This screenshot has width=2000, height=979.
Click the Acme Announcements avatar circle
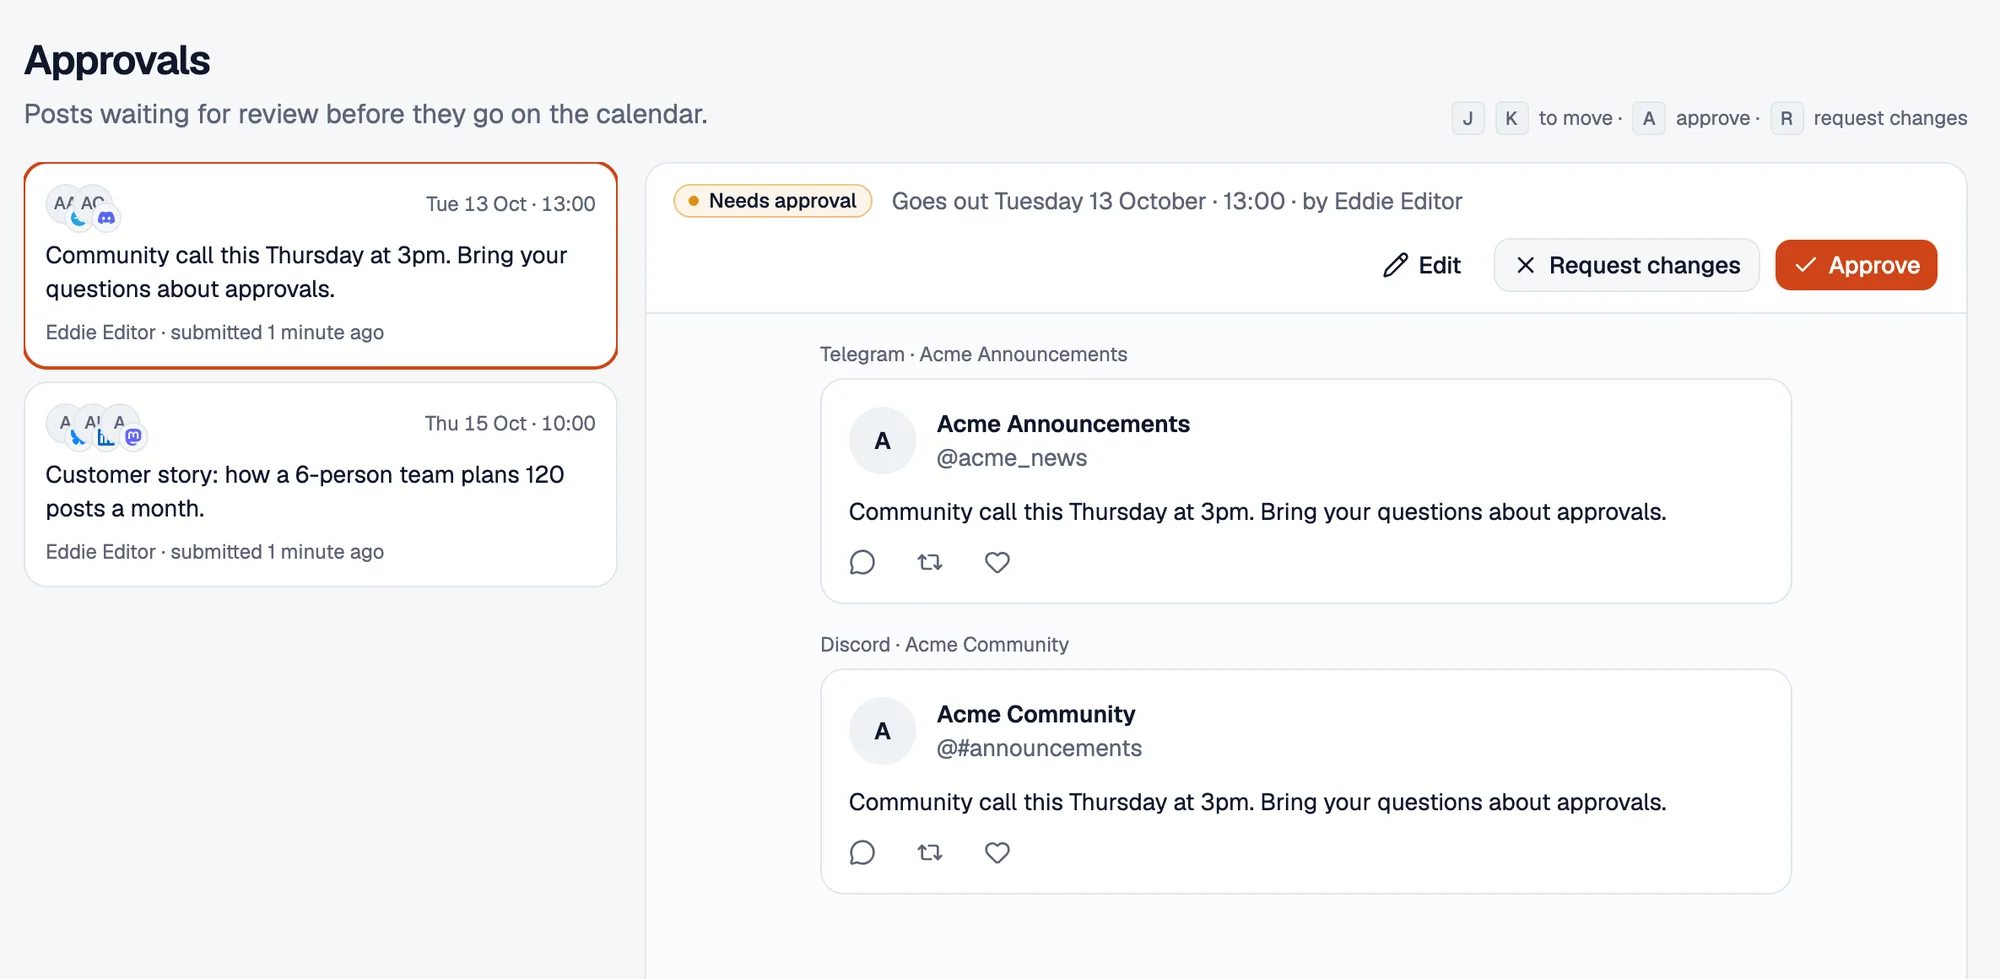coord(882,441)
